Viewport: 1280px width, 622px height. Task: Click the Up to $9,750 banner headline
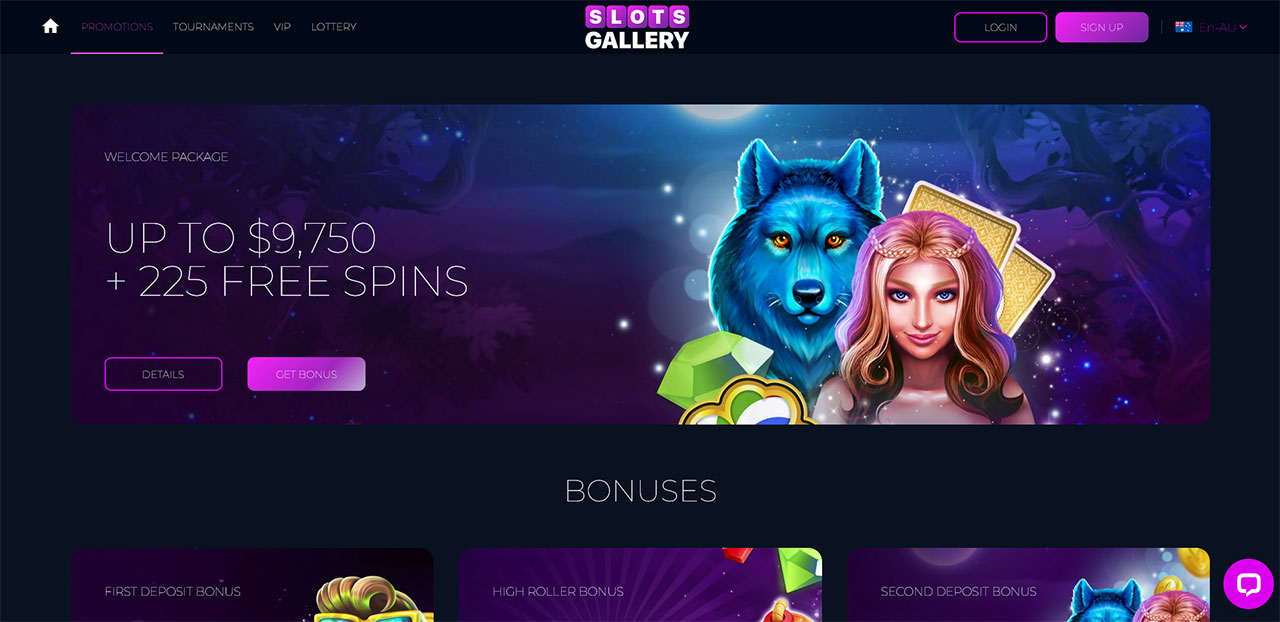(240, 238)
